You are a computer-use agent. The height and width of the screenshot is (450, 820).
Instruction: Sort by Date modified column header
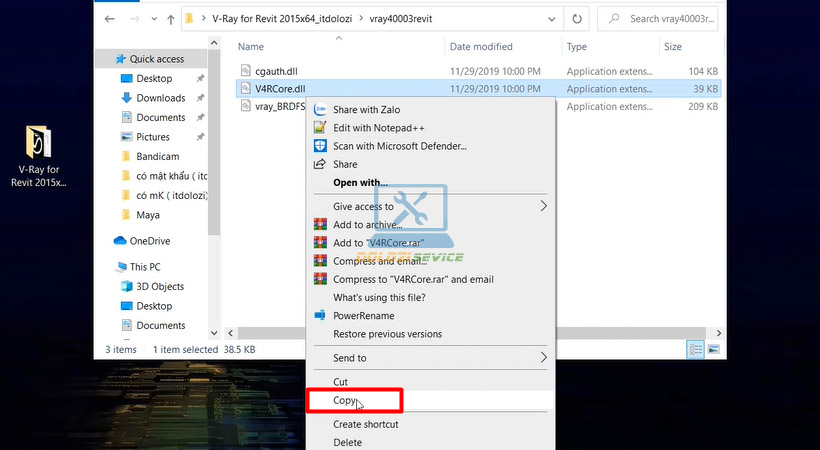[x=481, y=47]
